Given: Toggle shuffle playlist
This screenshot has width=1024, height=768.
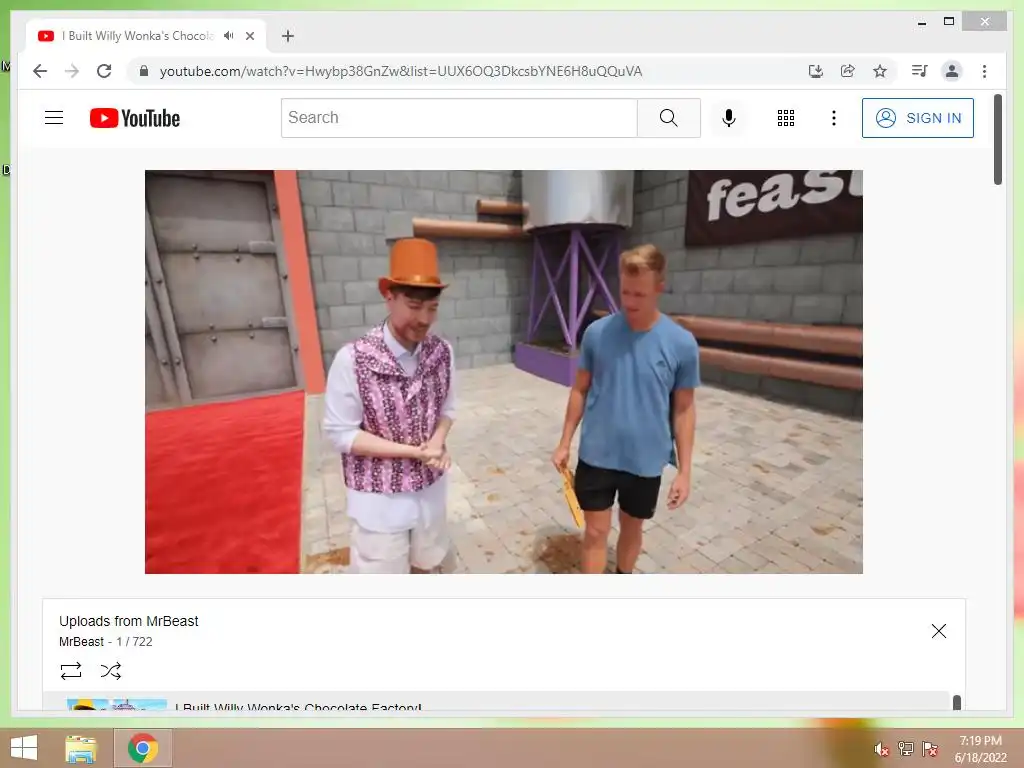Looking at the screenshot, I should pyautogui.click(x=110, y=671).
